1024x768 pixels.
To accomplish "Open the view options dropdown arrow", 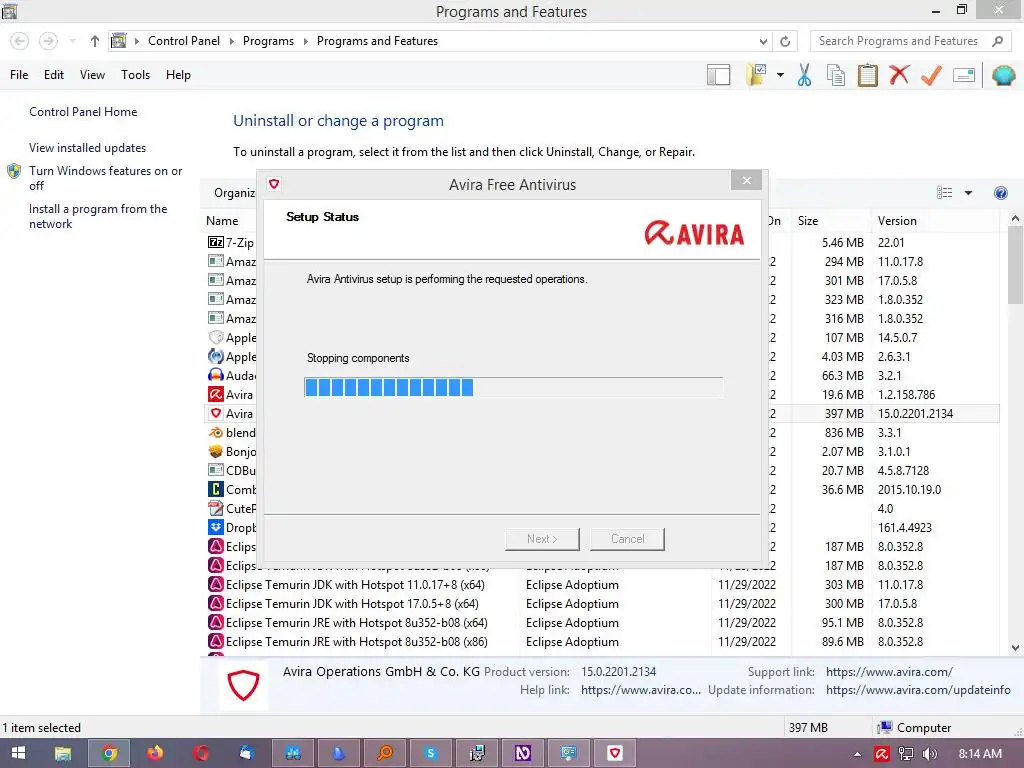I will coord(968,193).
